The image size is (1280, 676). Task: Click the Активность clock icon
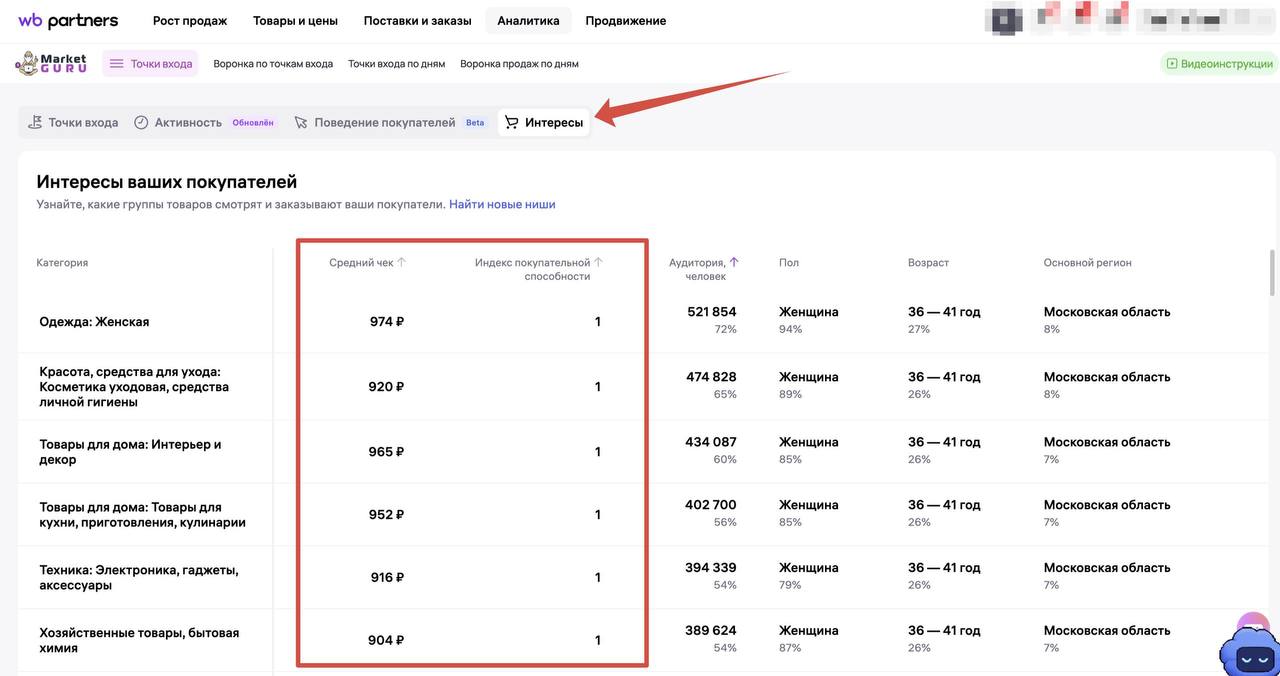[x=141, y=122]
